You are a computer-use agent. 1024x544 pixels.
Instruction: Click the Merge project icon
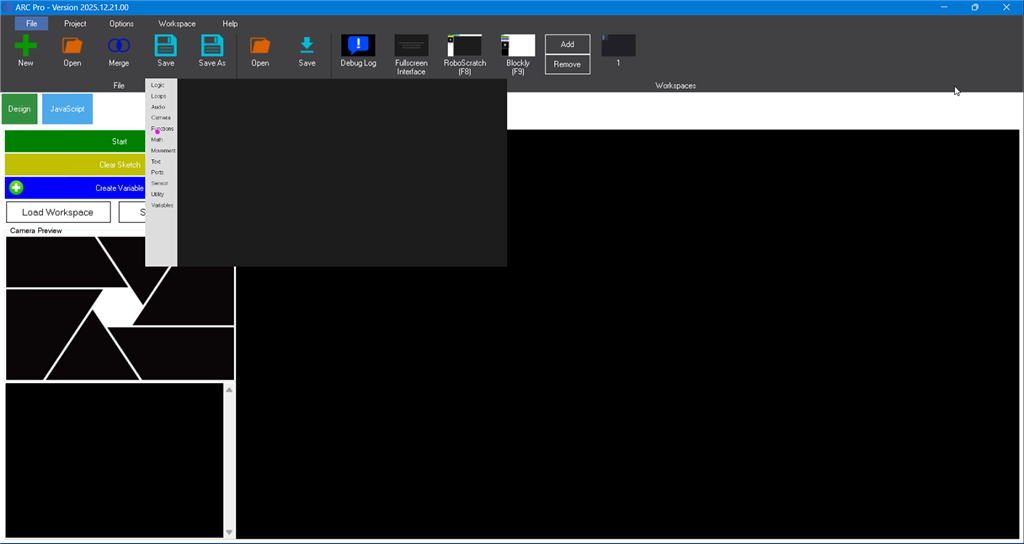pos(119,46)
